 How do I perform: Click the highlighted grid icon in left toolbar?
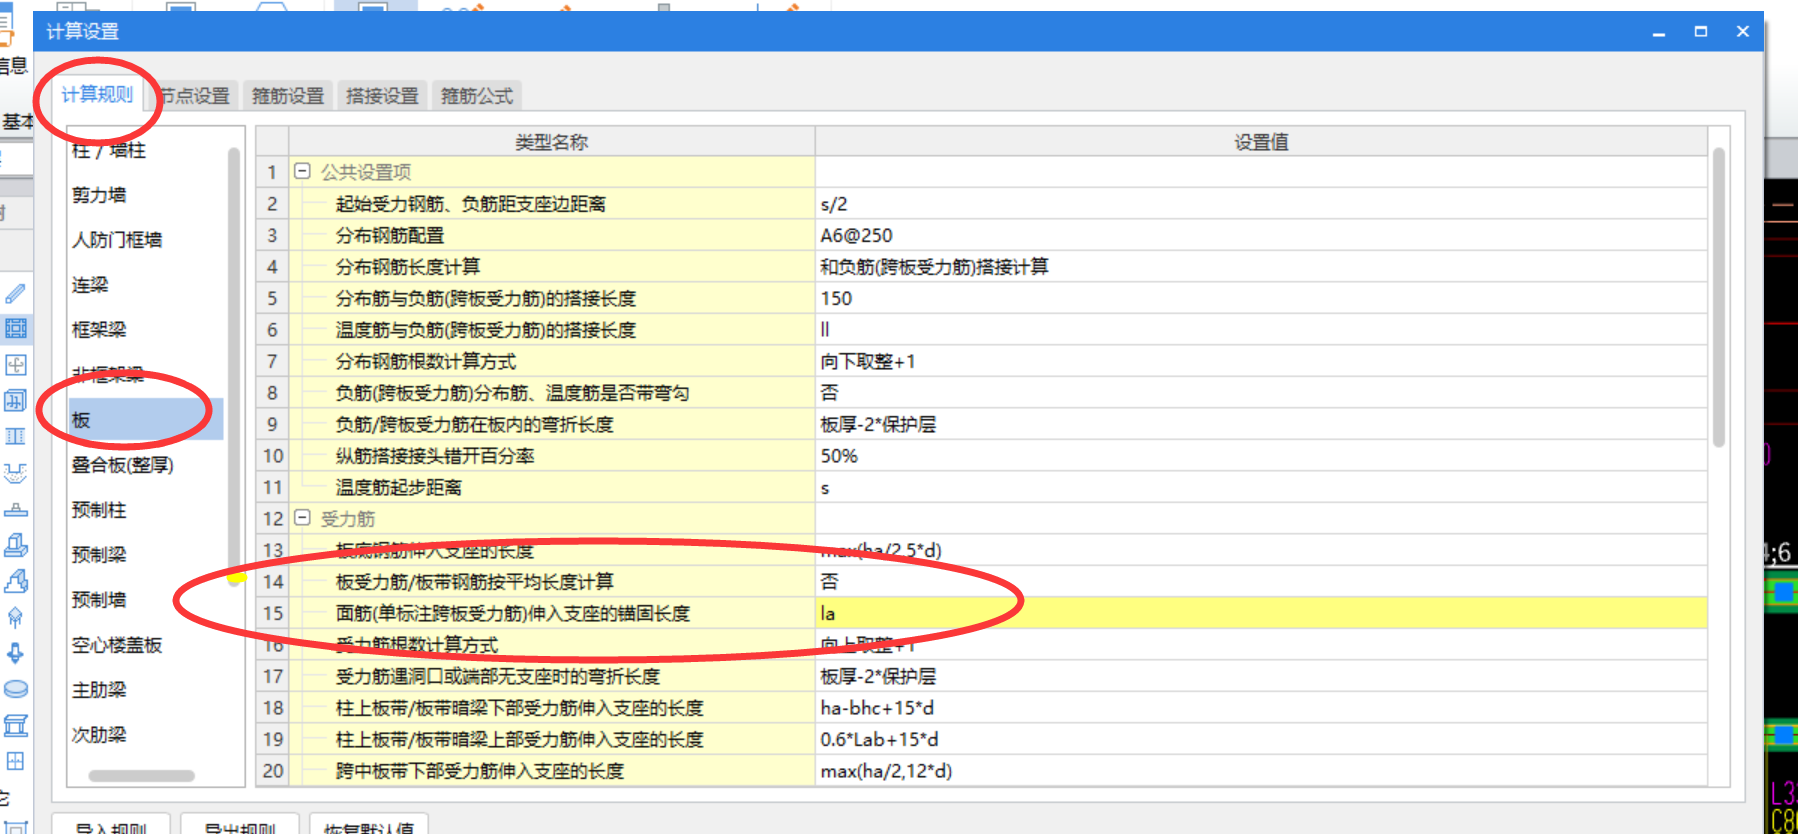point(15,329)
